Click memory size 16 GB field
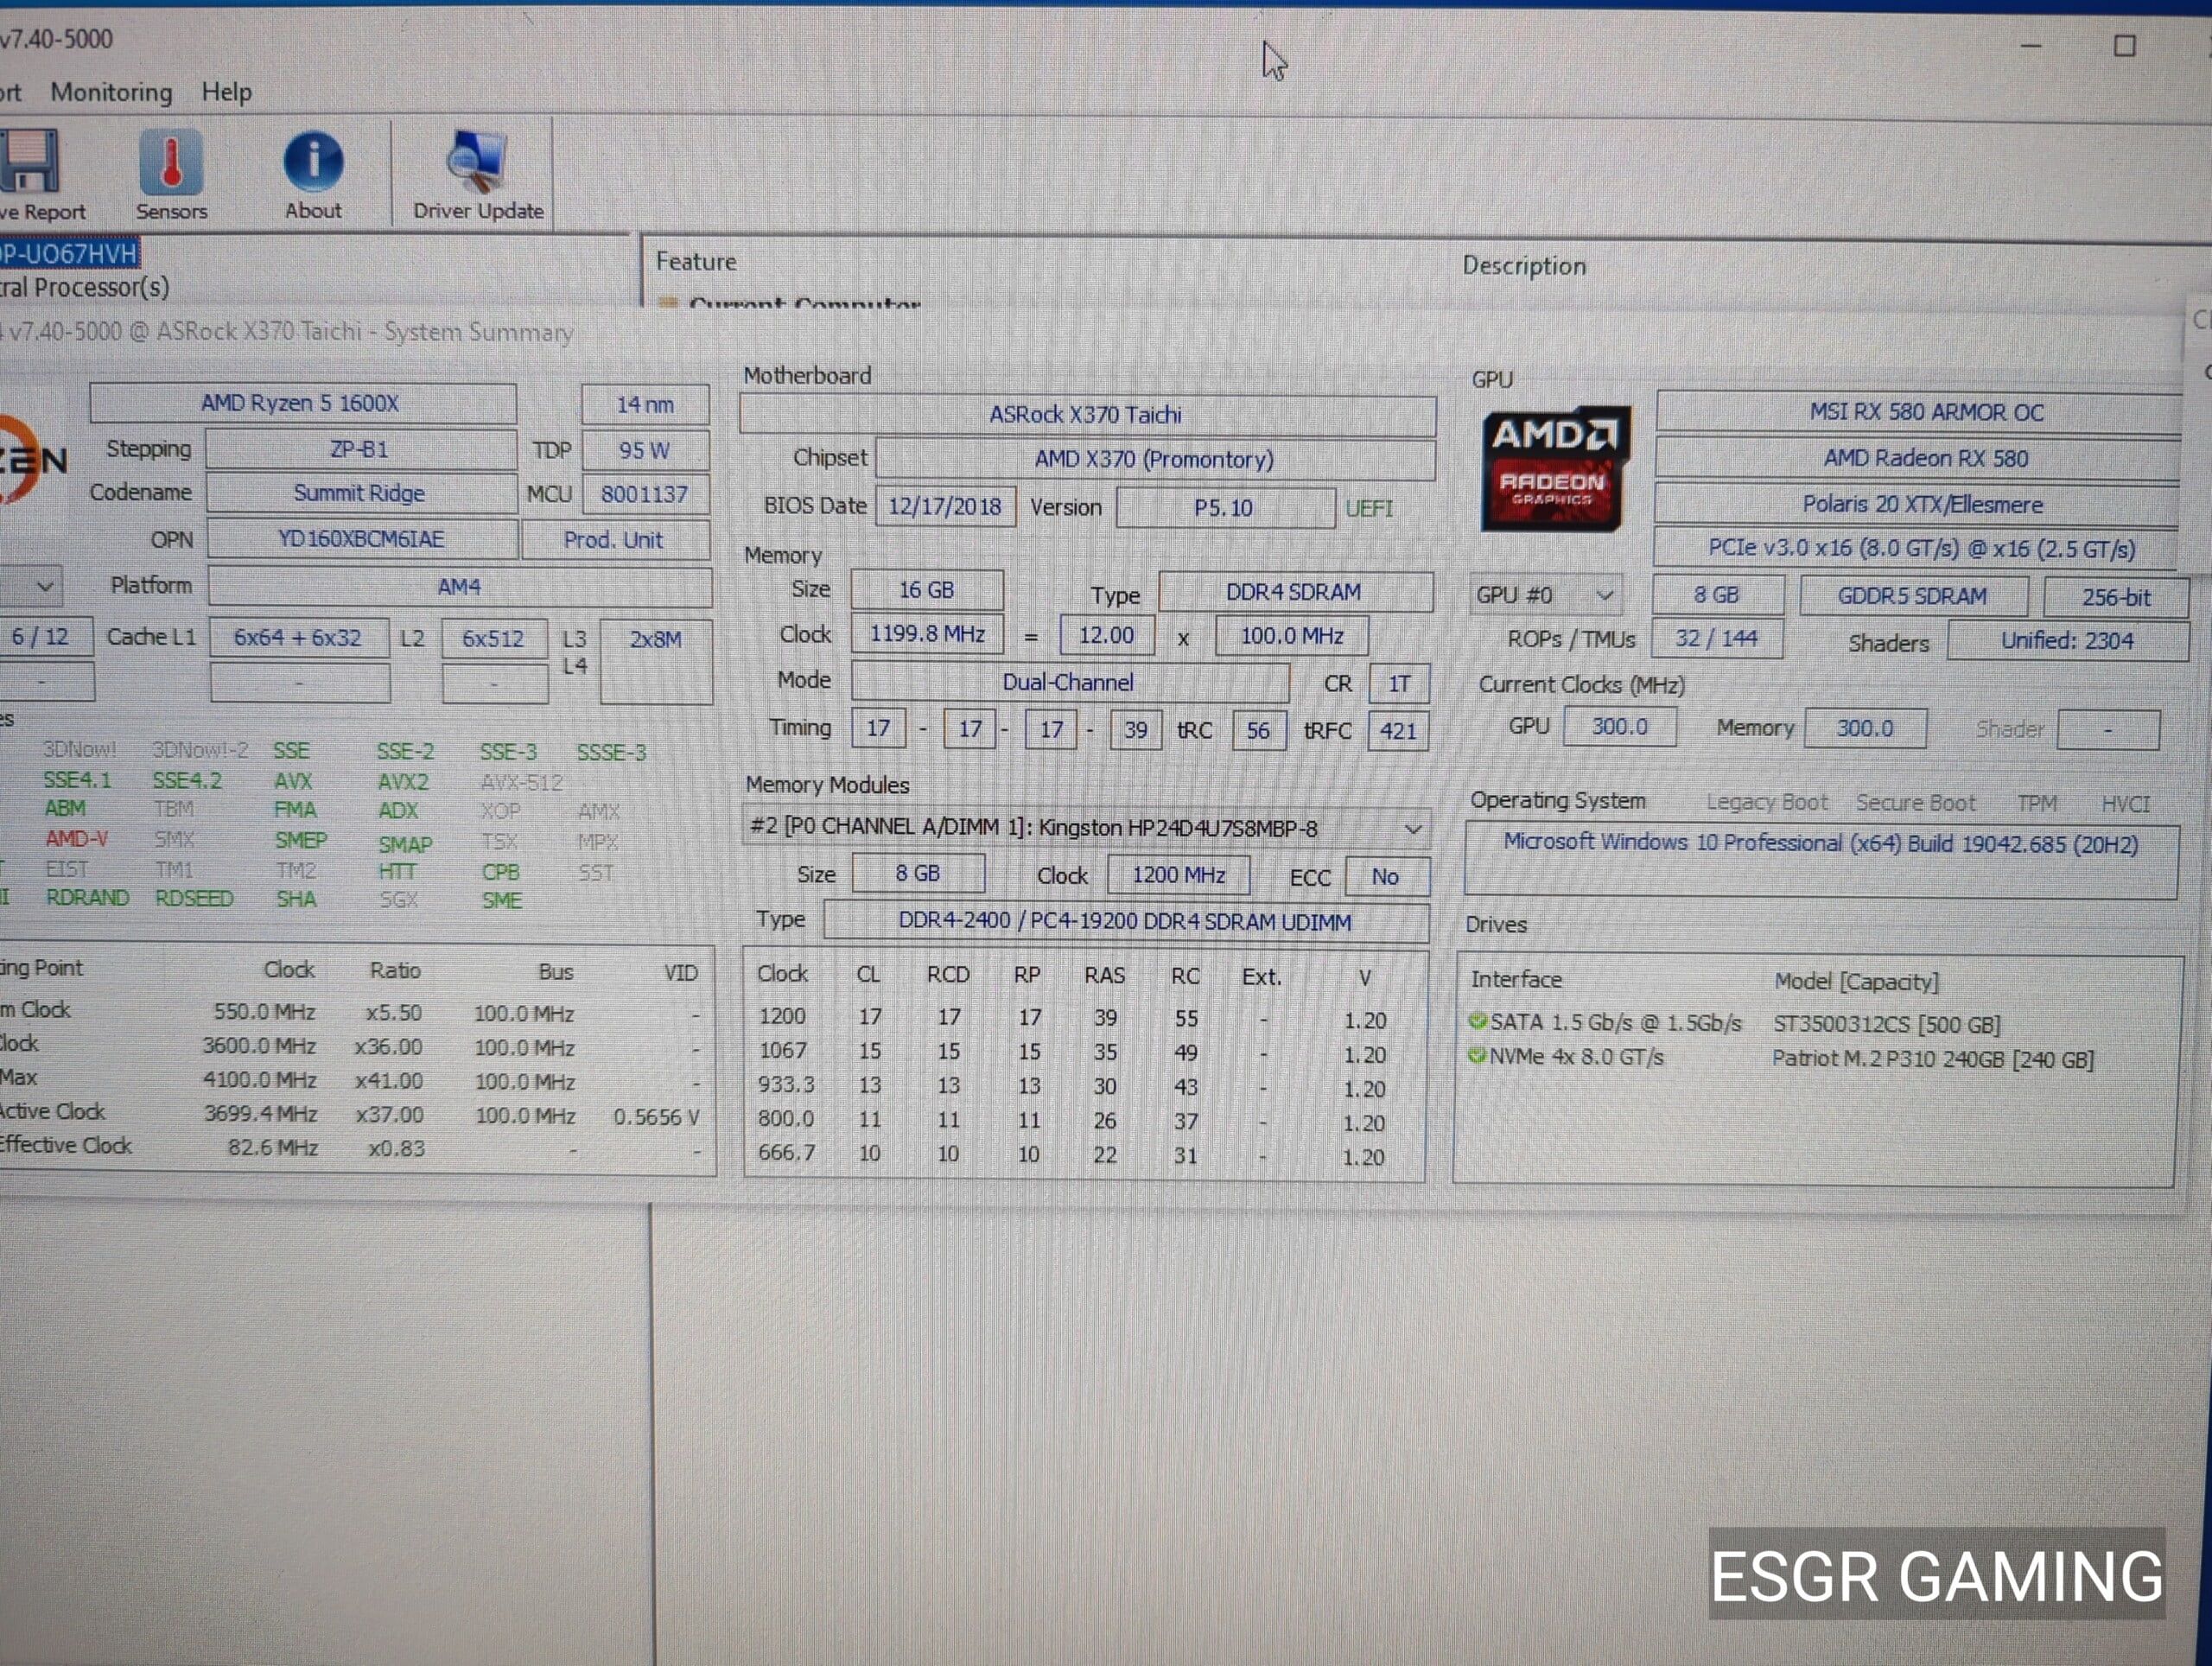This screenshot has width=2212, height=1666. [926, 590]
